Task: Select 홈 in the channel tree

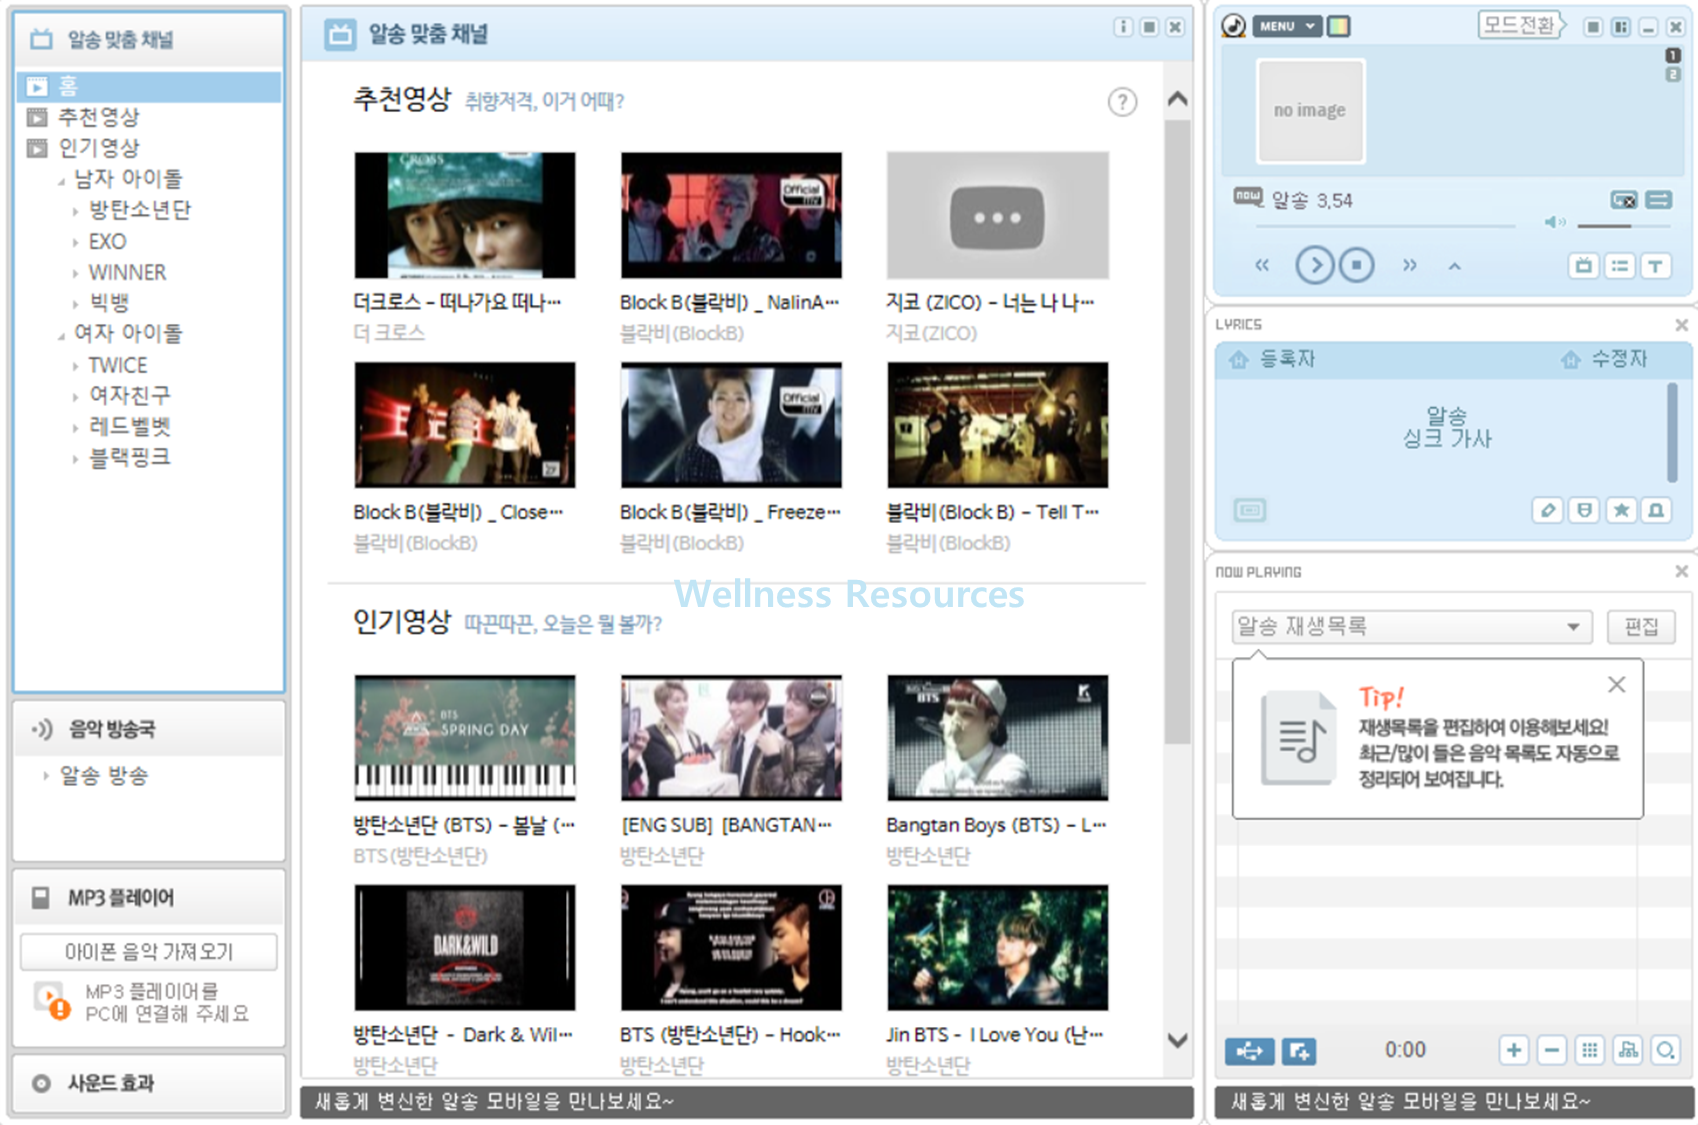Action: (149, 86)
